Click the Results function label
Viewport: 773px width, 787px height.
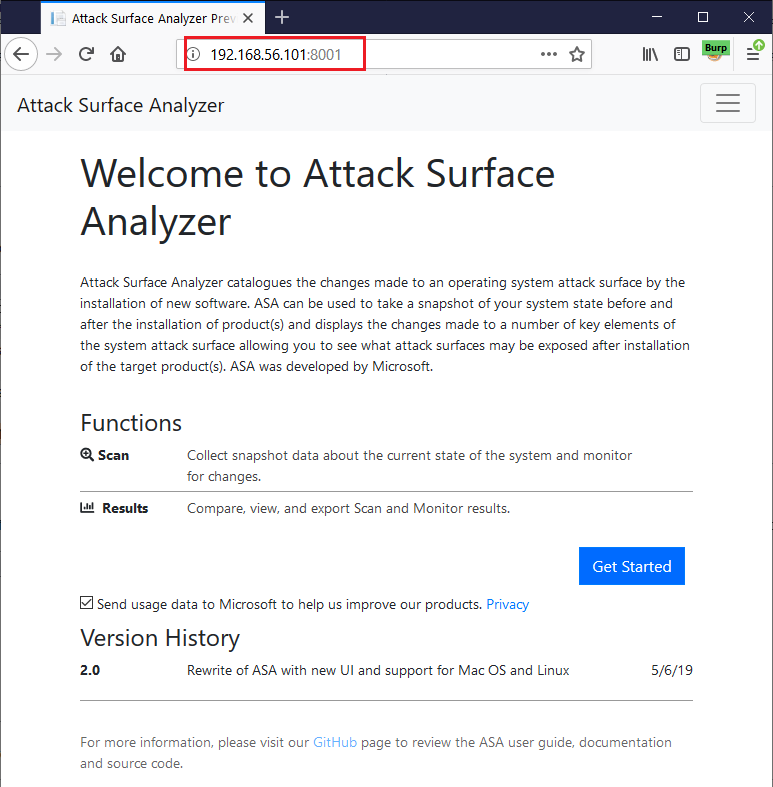[x=125, y=508]
